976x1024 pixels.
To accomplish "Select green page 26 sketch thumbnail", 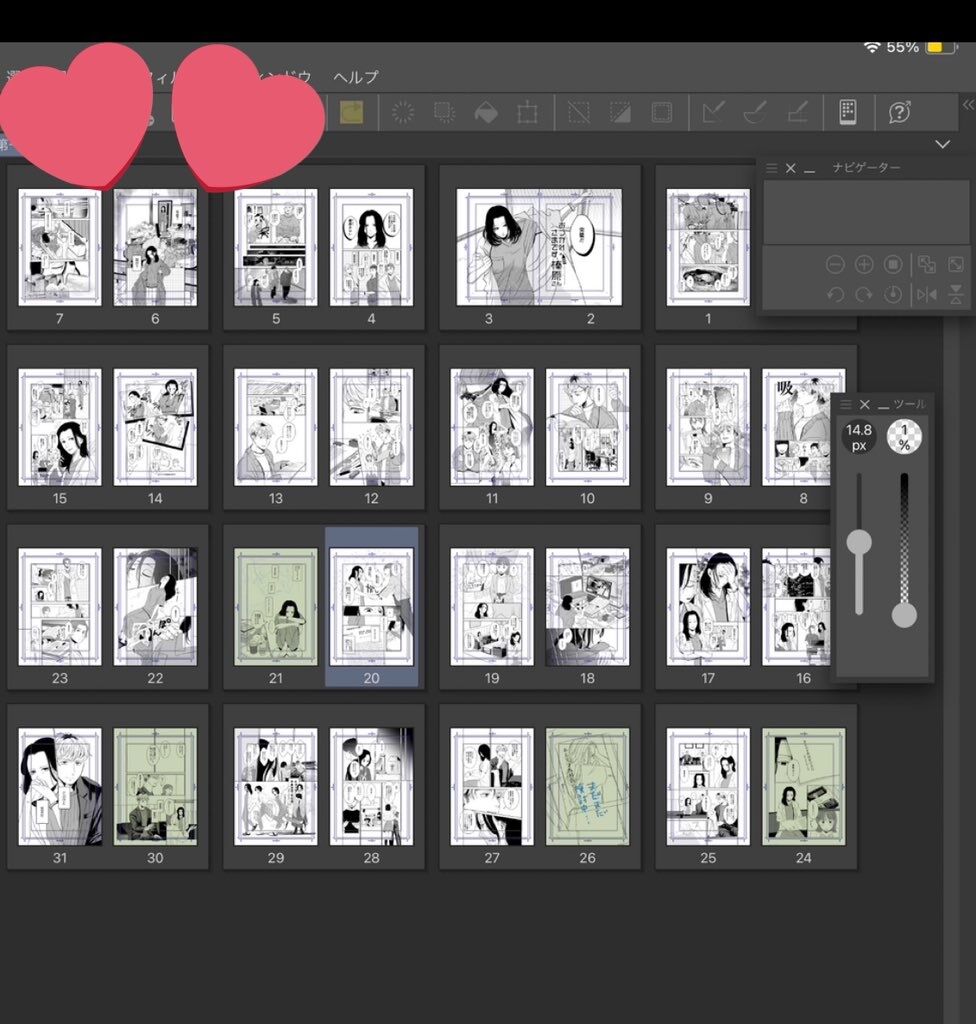I will [x=587, y=786].
